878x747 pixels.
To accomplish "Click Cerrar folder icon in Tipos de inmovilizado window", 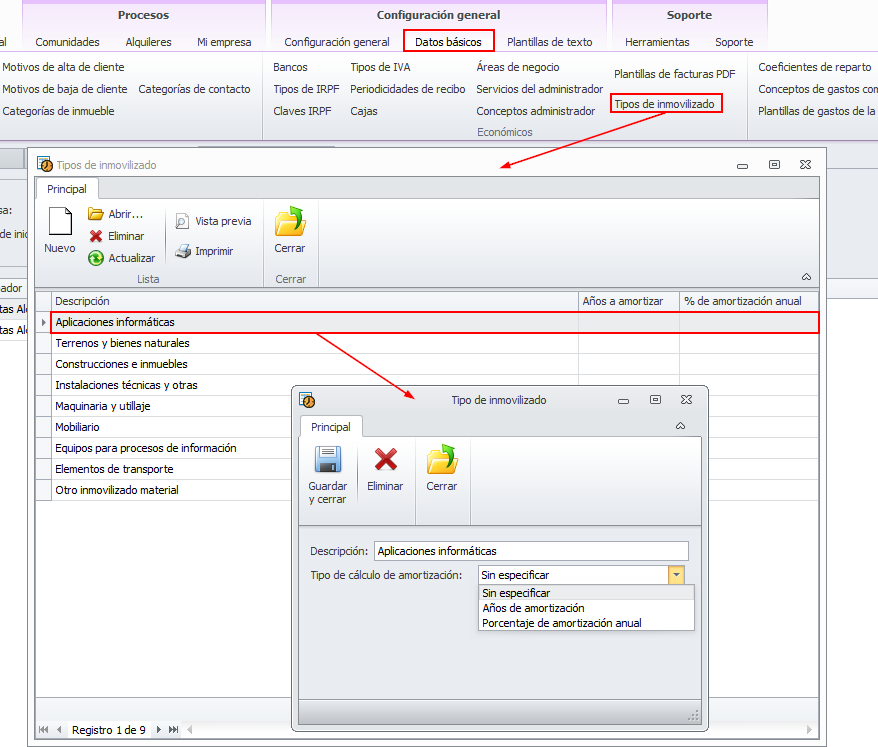I will coord(290,221).
